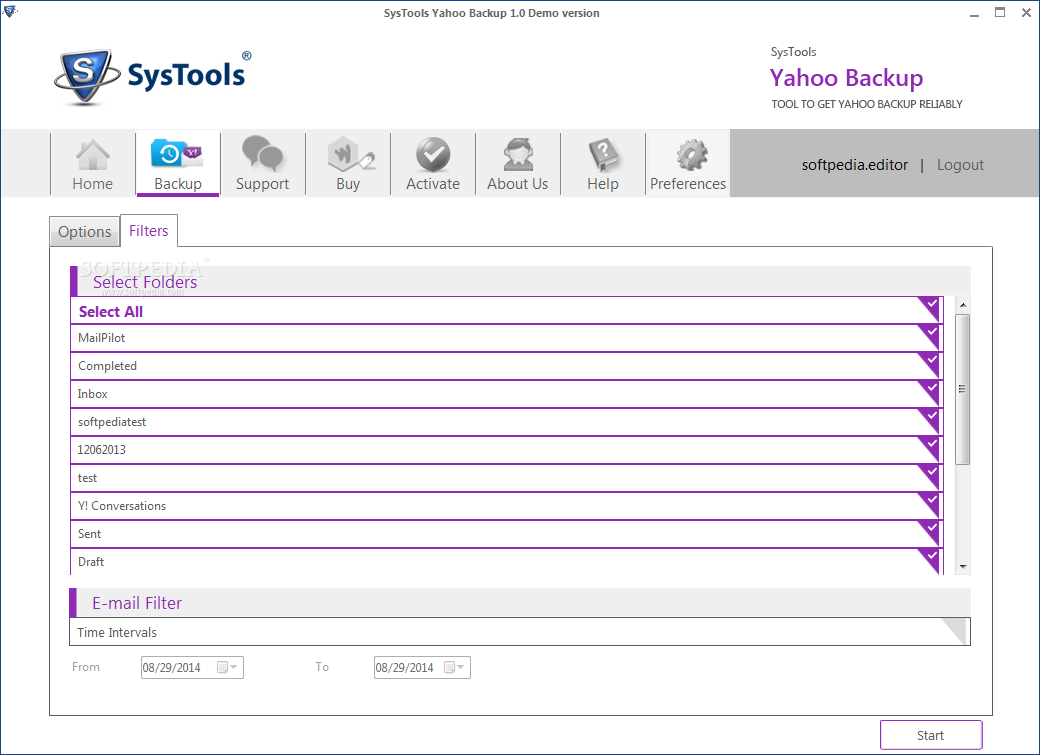Uncheck the Sent folder checkmark

931,531
